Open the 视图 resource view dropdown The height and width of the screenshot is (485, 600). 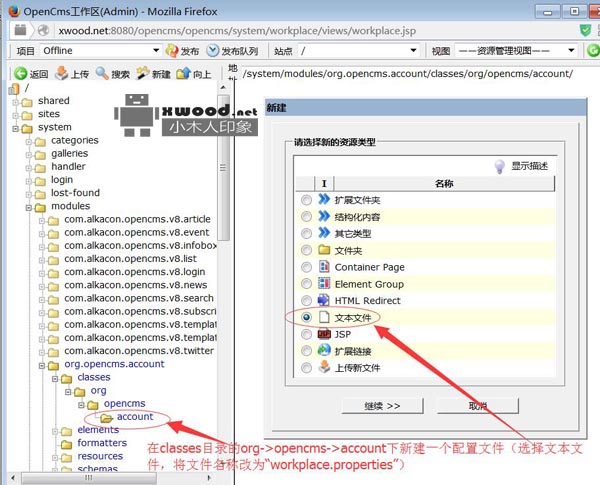pos(517,51)
